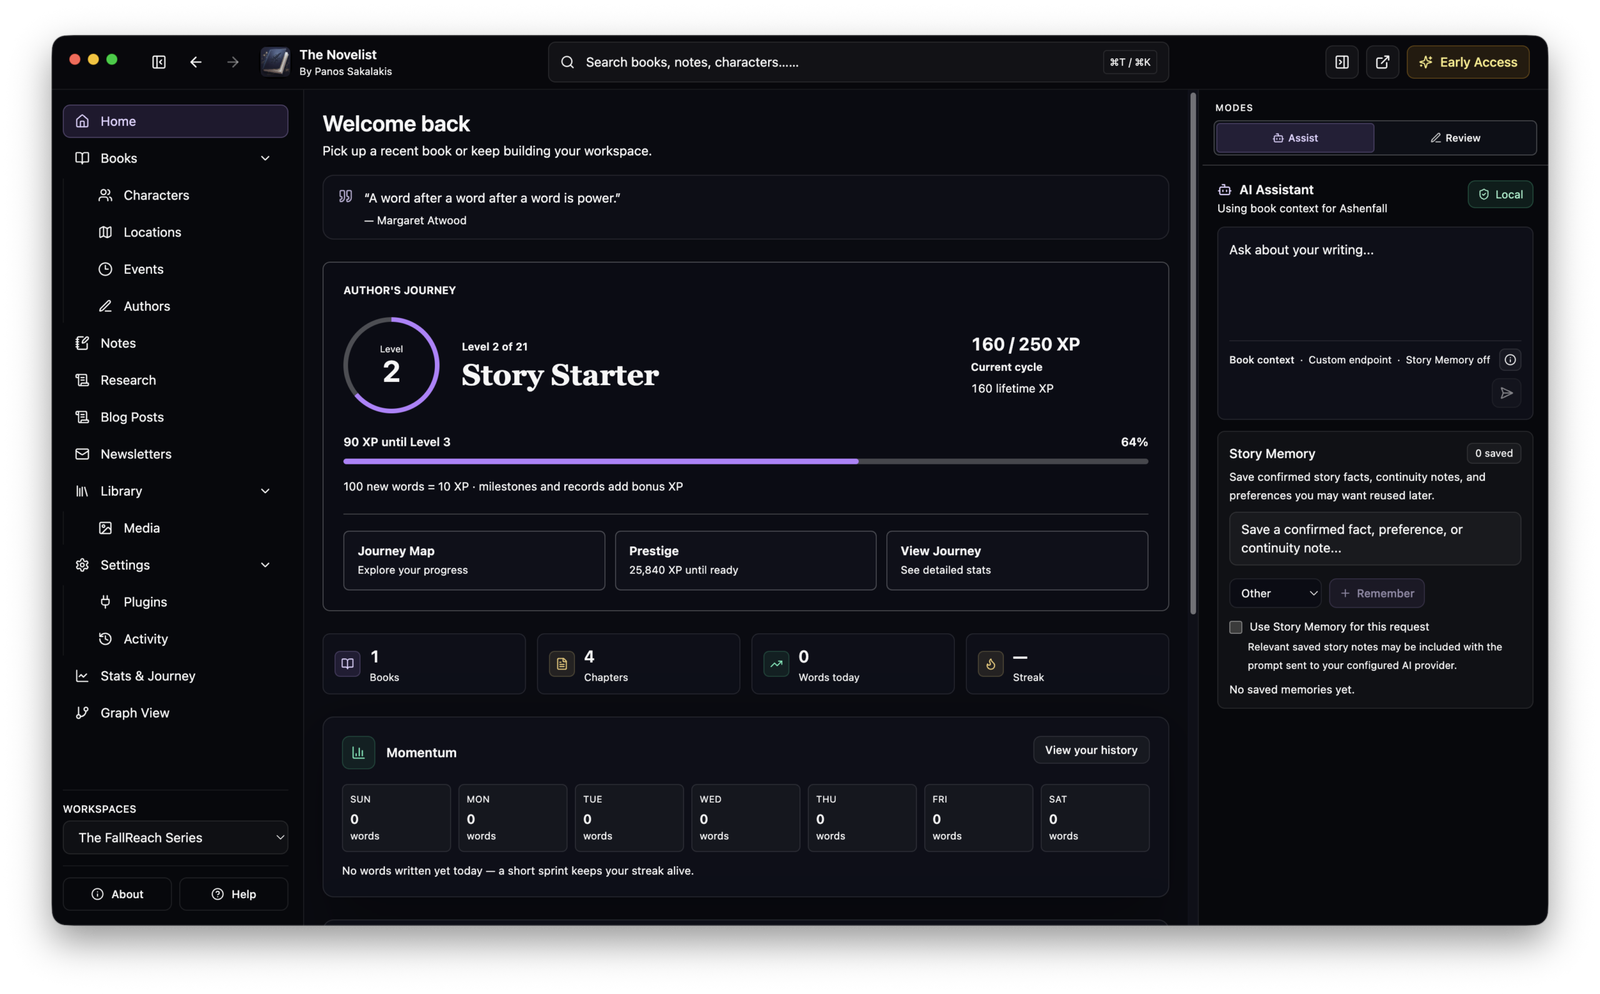Viewport: 1600px width, 994px height.
Task: Click the Early Access button
Action: [x=1468, y=62]
